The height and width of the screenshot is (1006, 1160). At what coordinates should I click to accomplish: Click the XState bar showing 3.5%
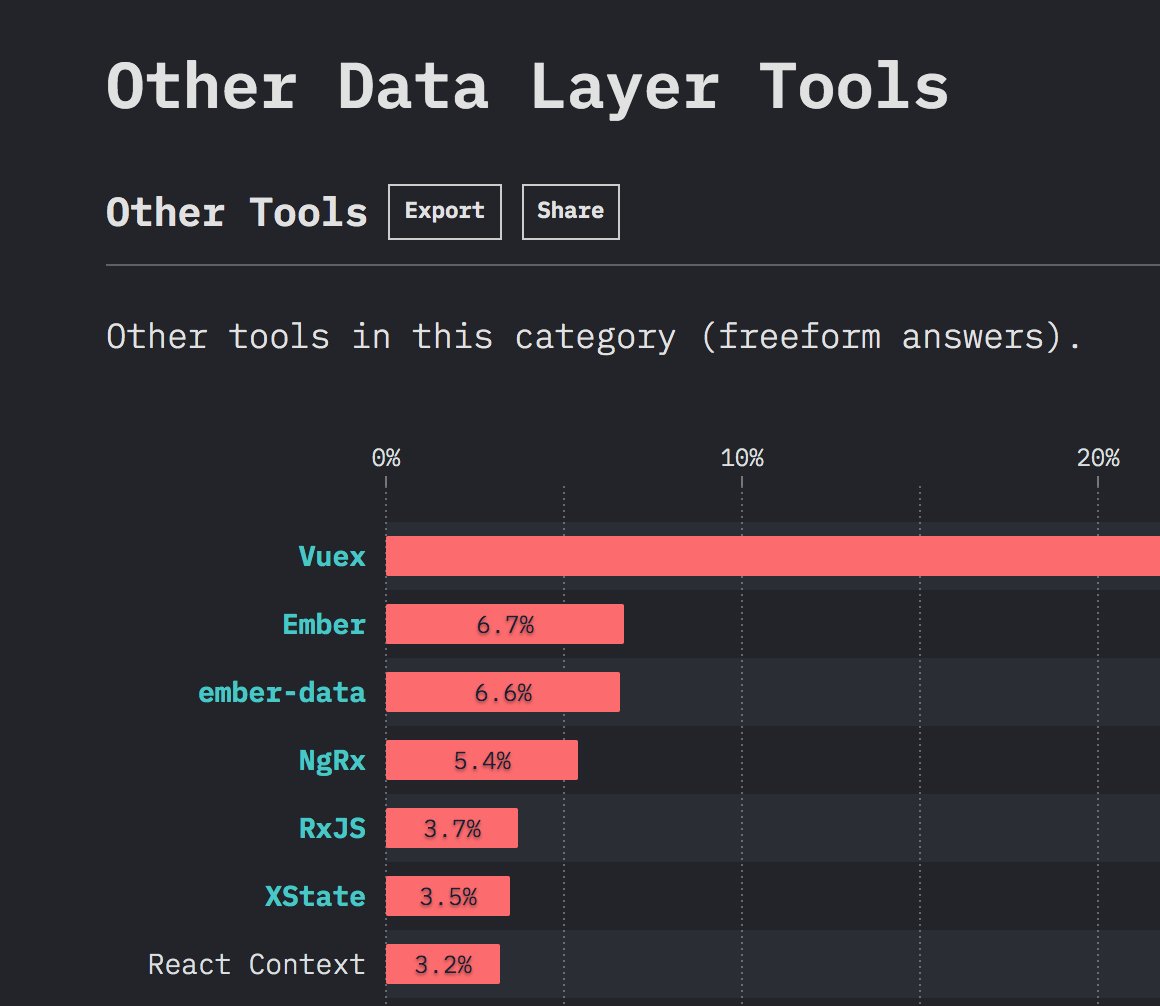coord(447,896)
